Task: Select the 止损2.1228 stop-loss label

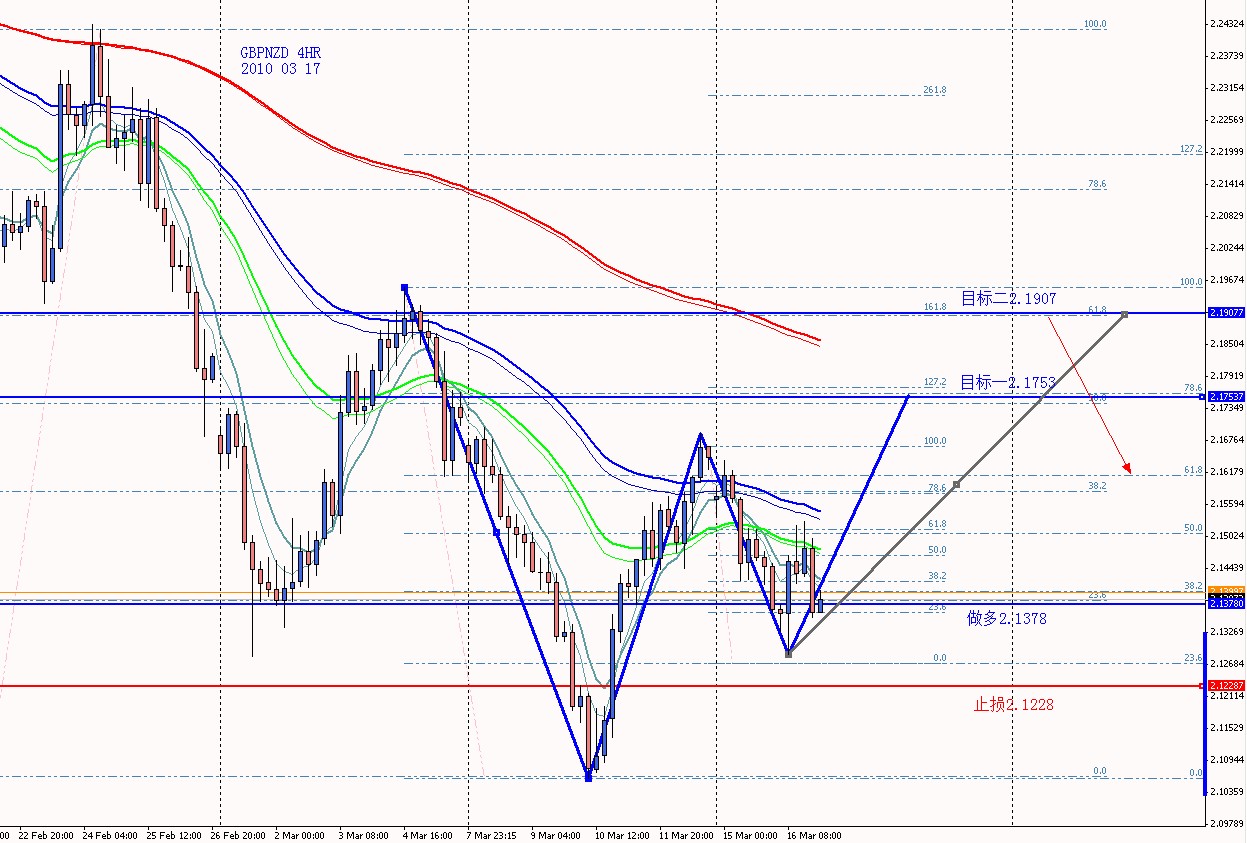Action: (x=1014, y=704)
